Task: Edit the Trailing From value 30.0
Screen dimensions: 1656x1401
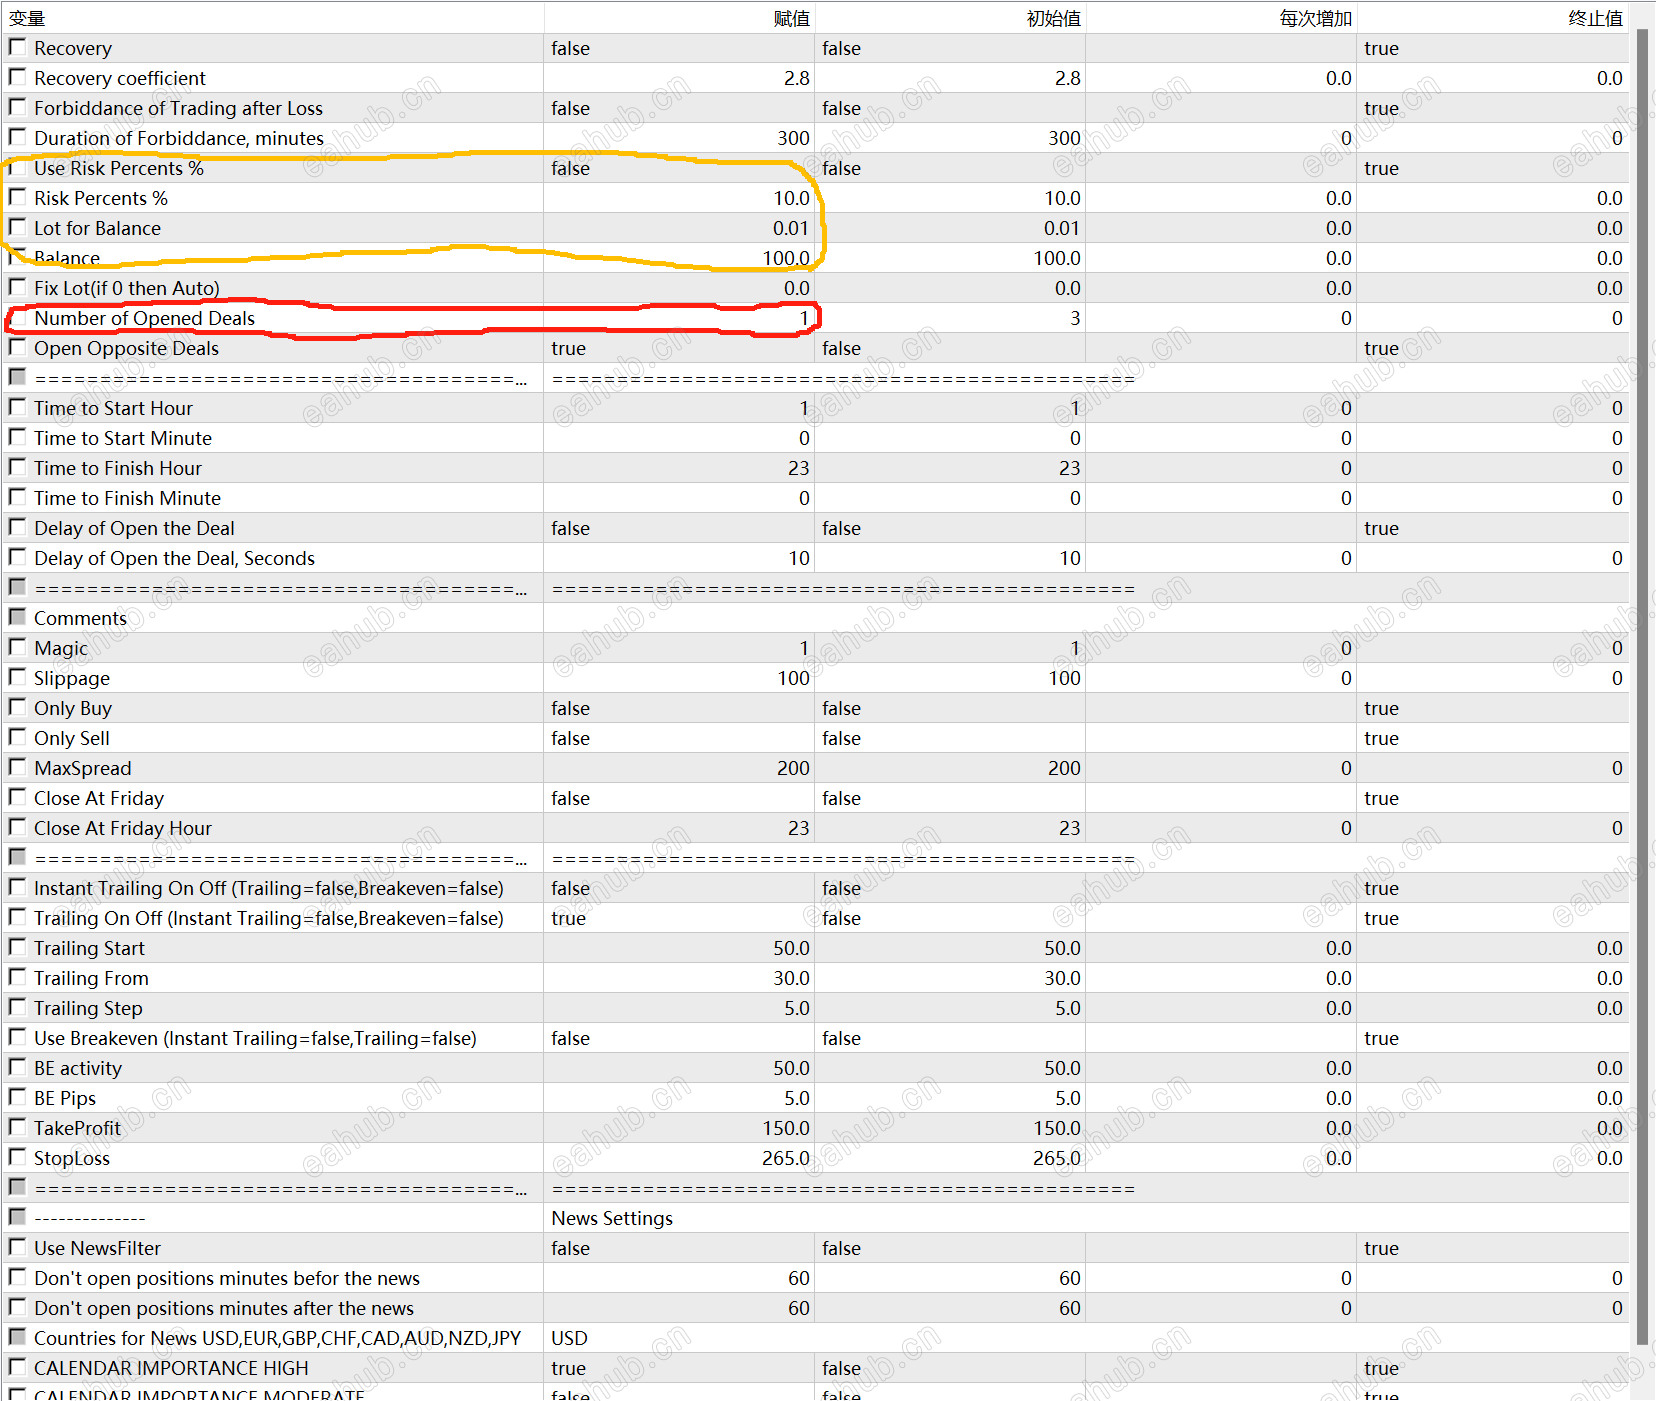Action: pyautogui.click(x=680, y=978)
